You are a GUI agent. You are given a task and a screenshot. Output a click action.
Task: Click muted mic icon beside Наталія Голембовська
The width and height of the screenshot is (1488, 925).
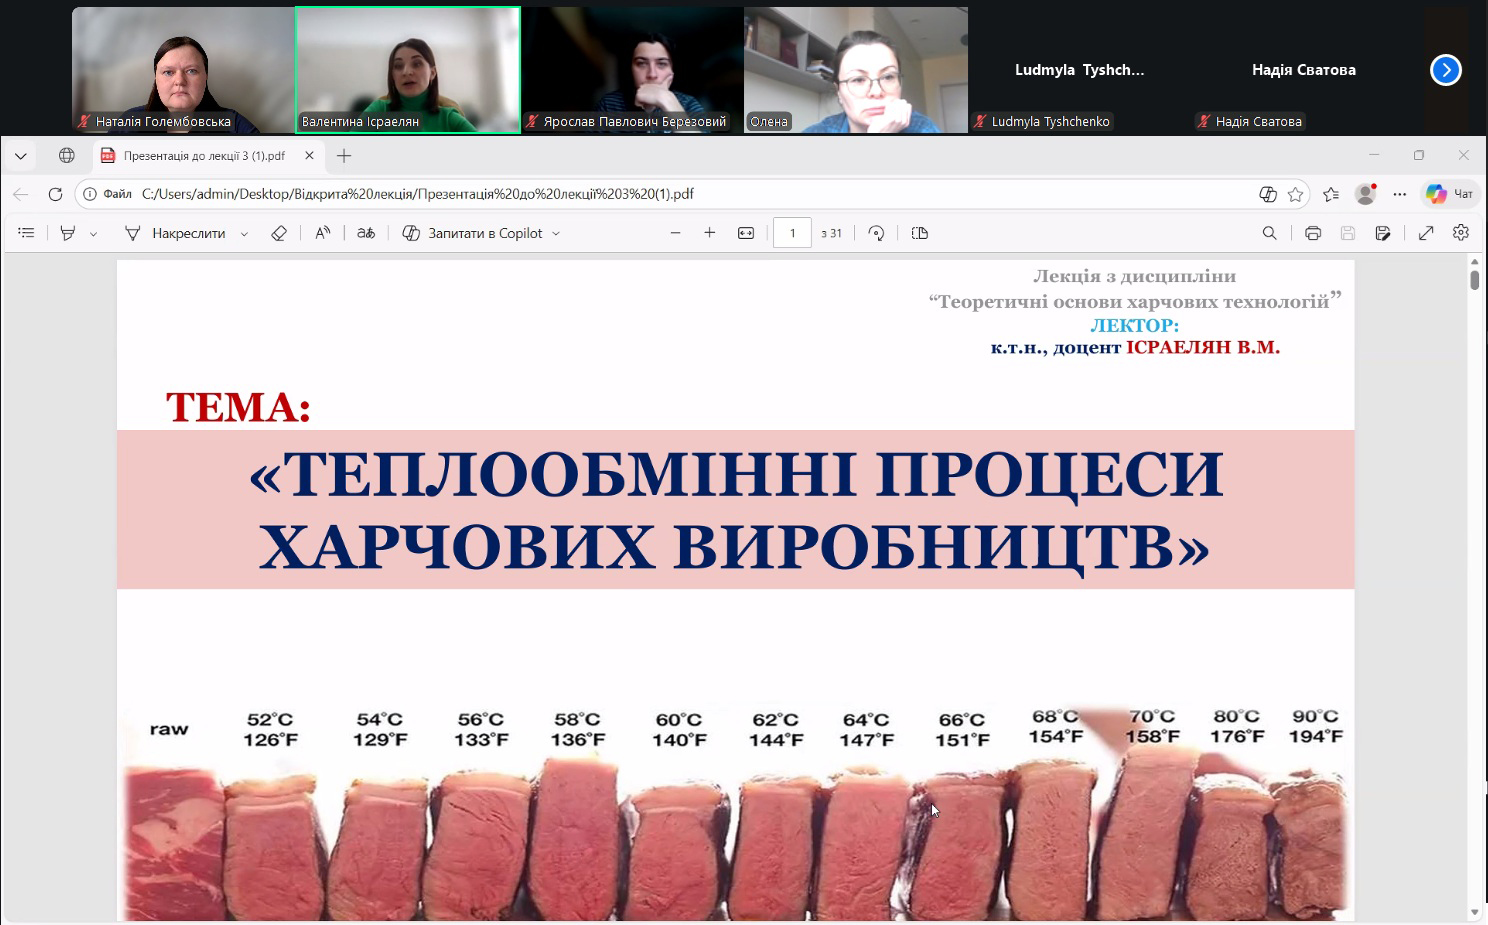coord(85,122)
